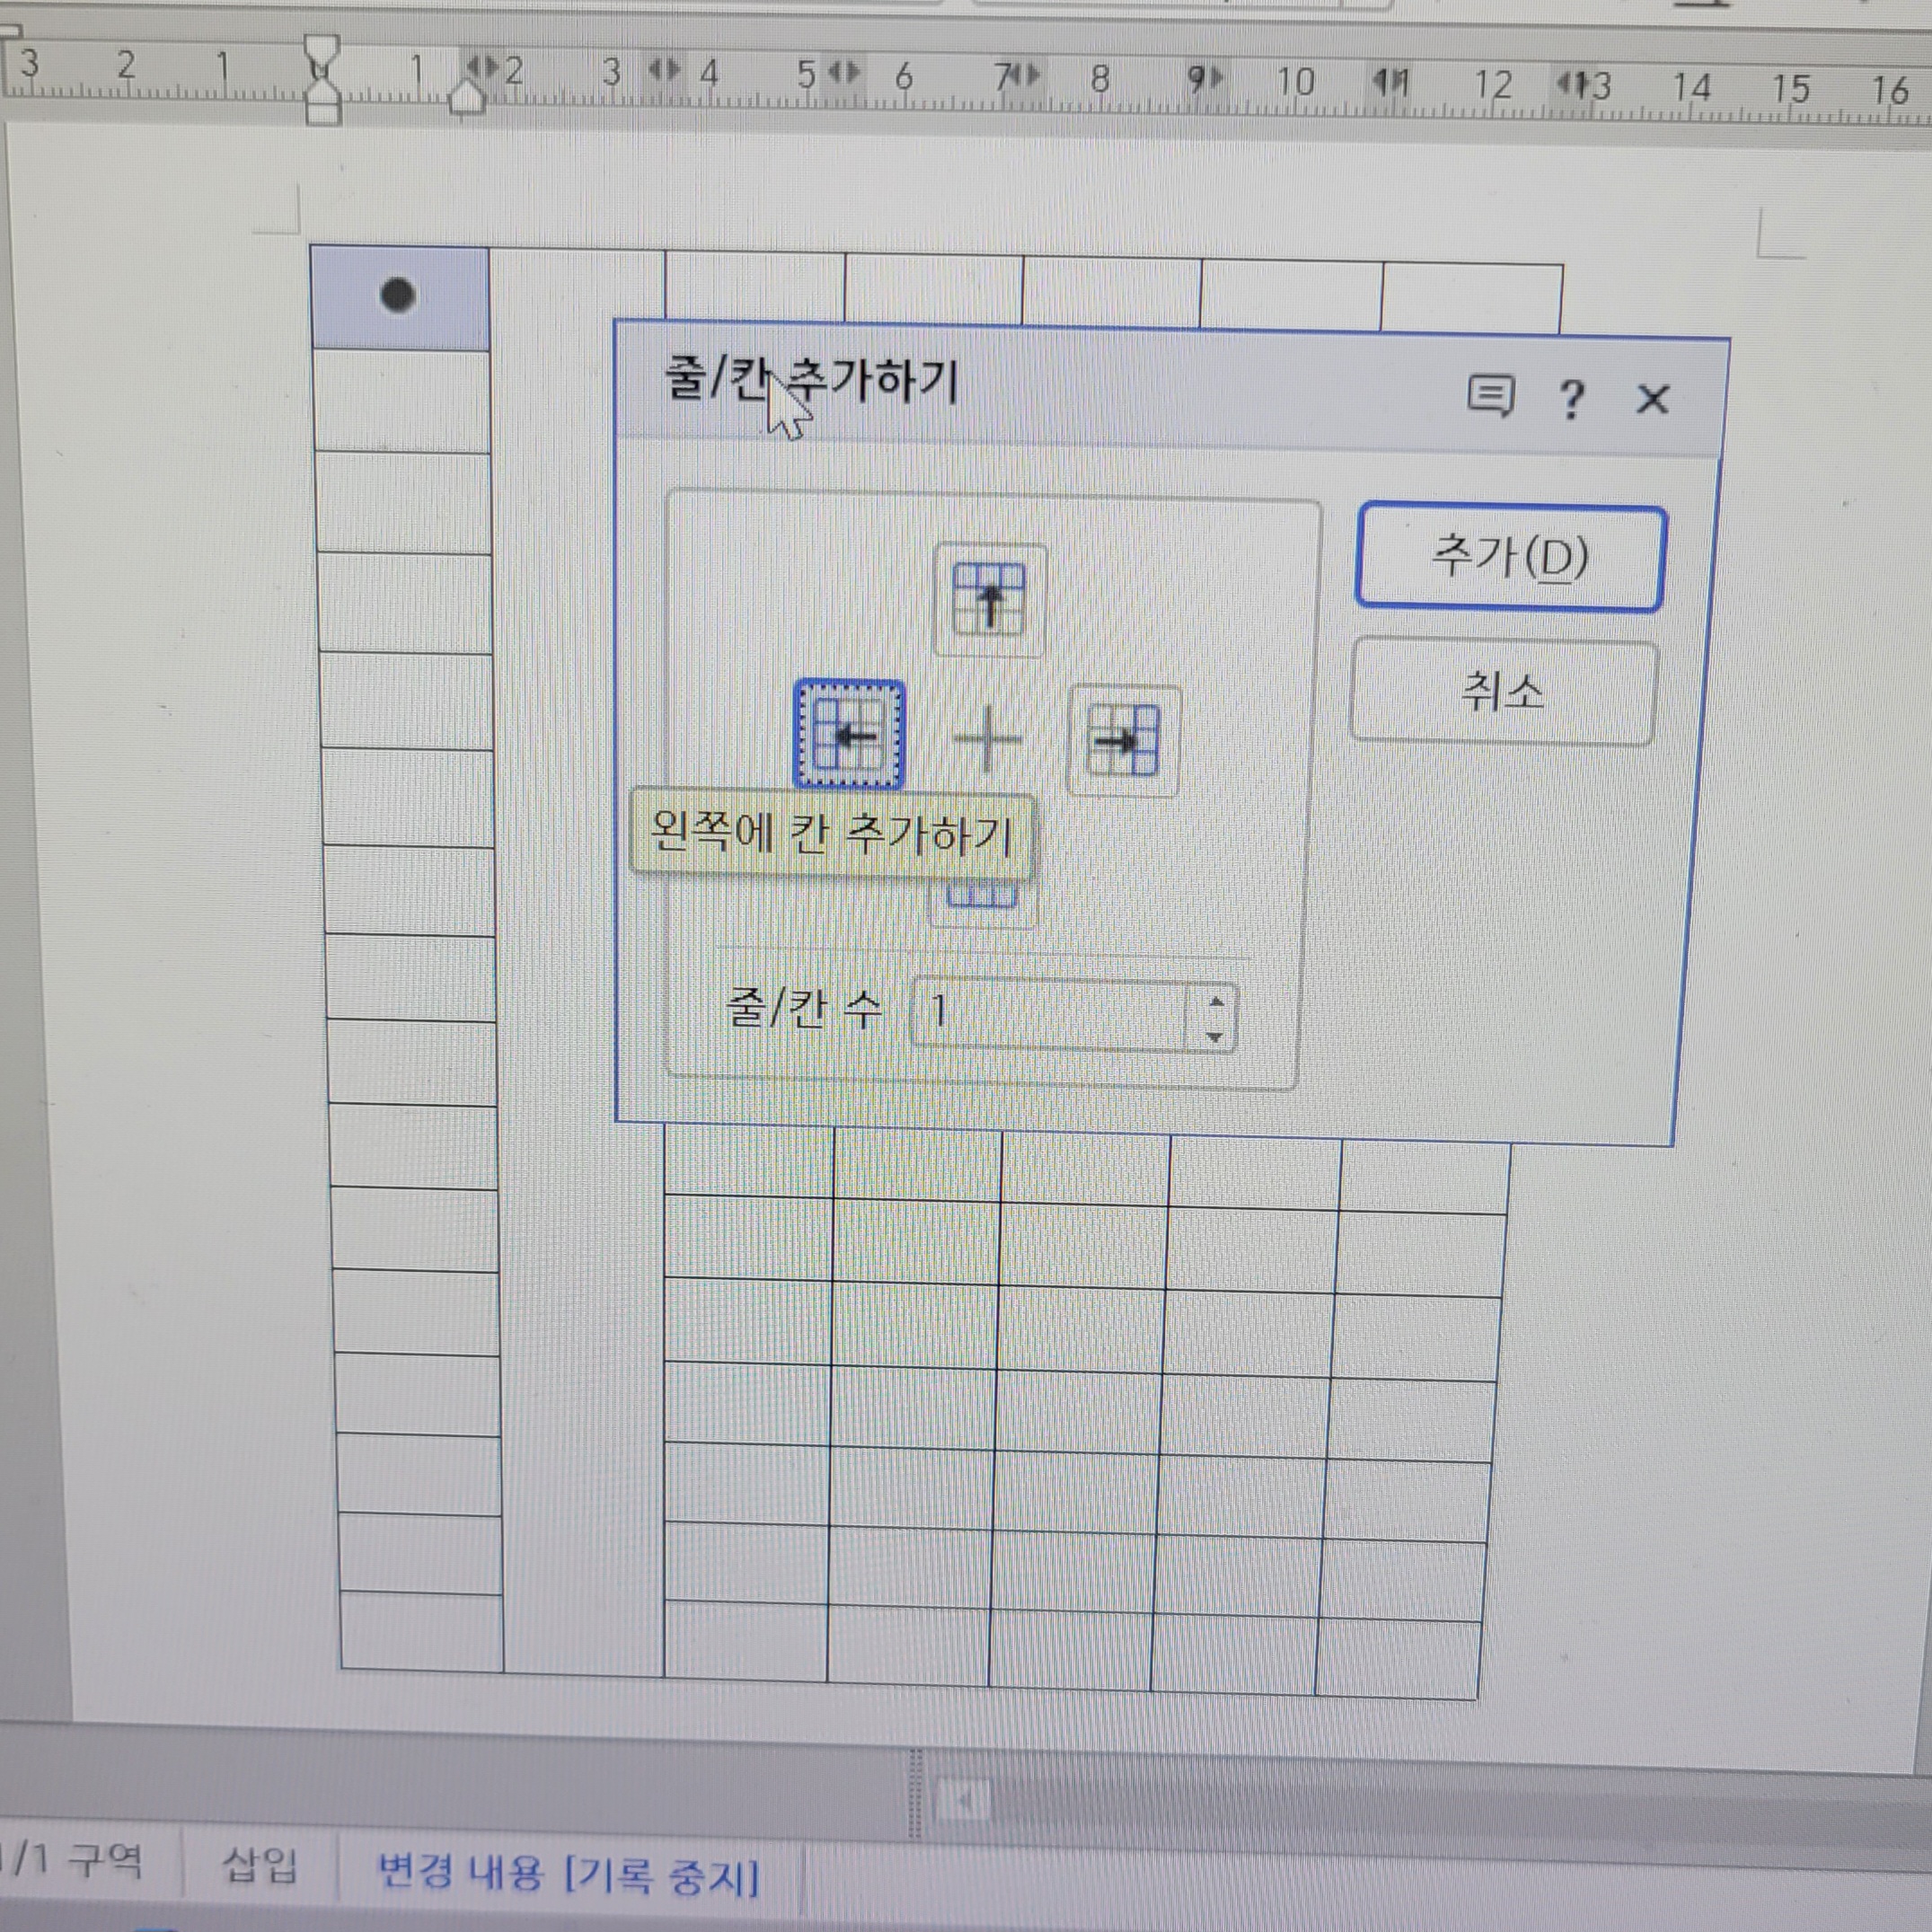Increase 줄/칸 수 with the up arrow
The width and height of the screenshot is (1932, 1932).
coord(1215,1001)
